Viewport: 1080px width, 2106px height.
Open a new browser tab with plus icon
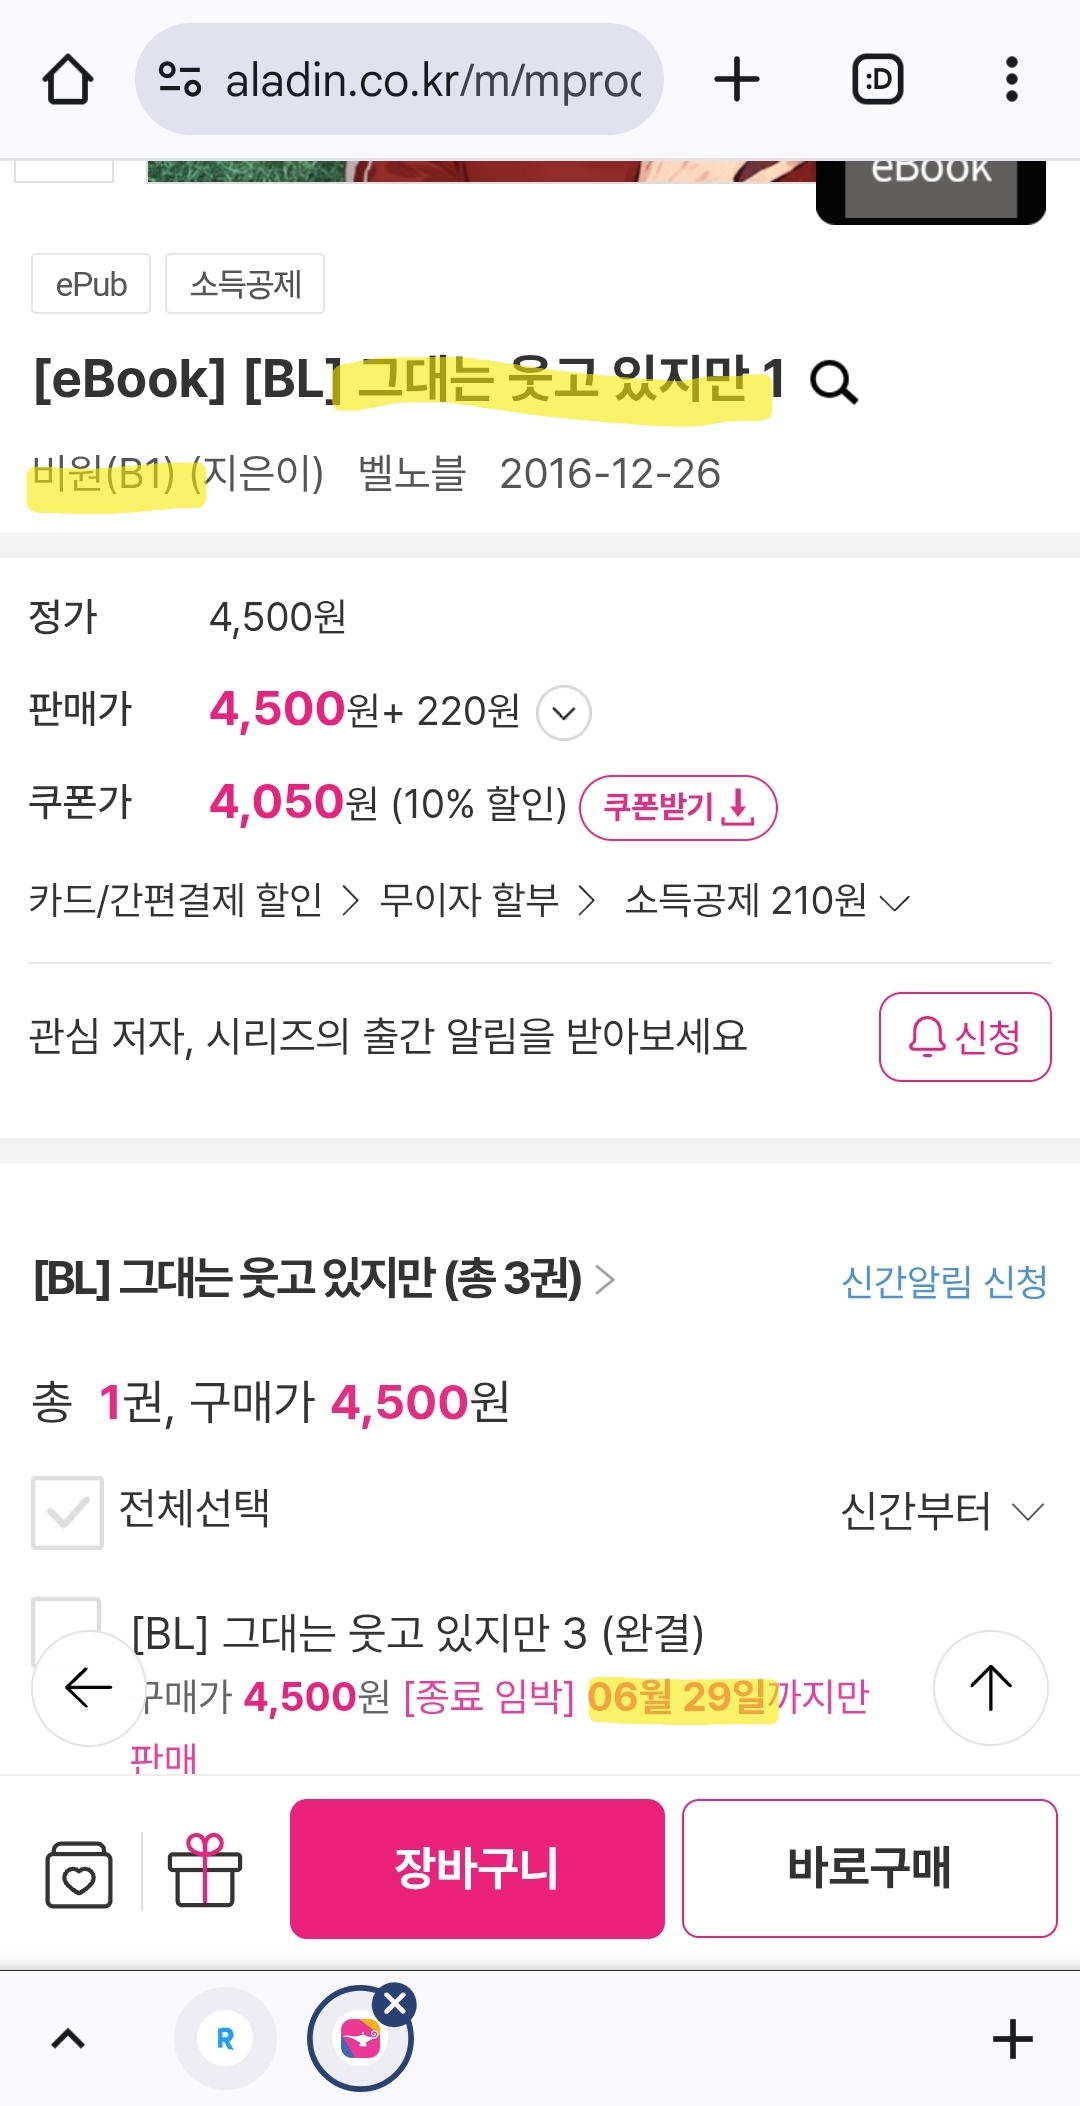pyautogui.click(x=737, y=80)
